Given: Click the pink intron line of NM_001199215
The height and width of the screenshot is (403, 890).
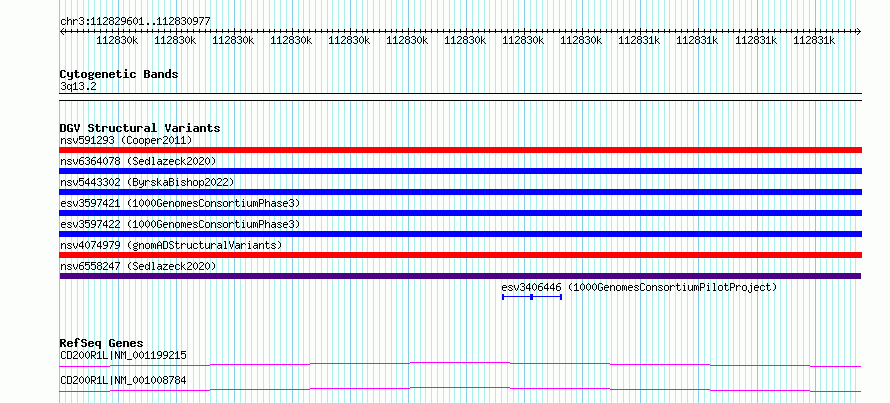Looking at the screenshot, I should pyautogui.click(x=460, y=364).
